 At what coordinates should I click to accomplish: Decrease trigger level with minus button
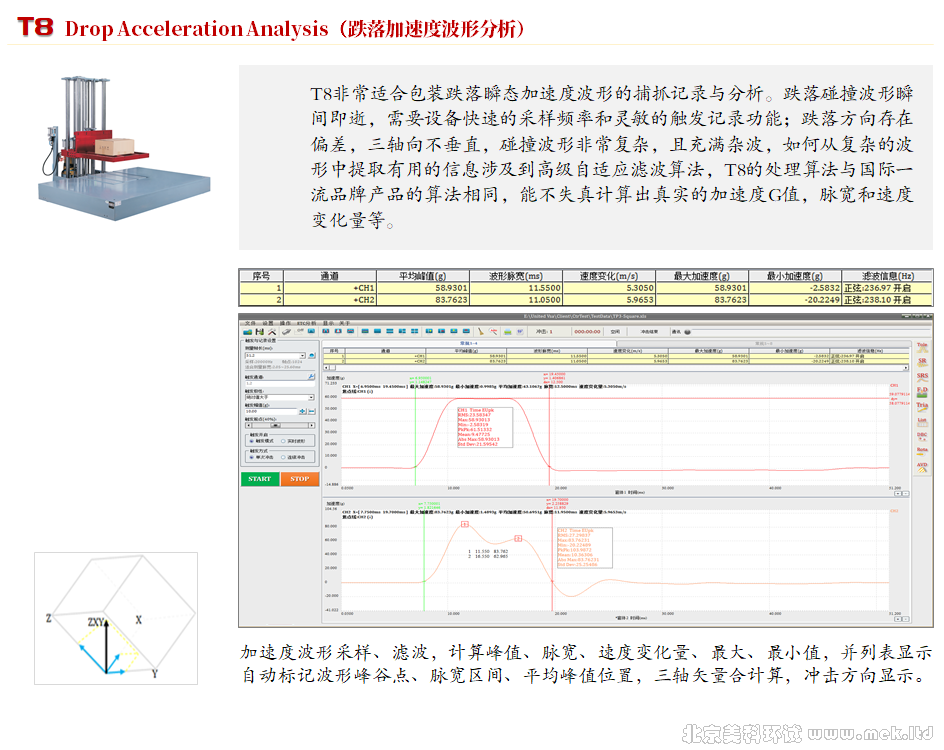pyautogui.click(x=312, y=411)
